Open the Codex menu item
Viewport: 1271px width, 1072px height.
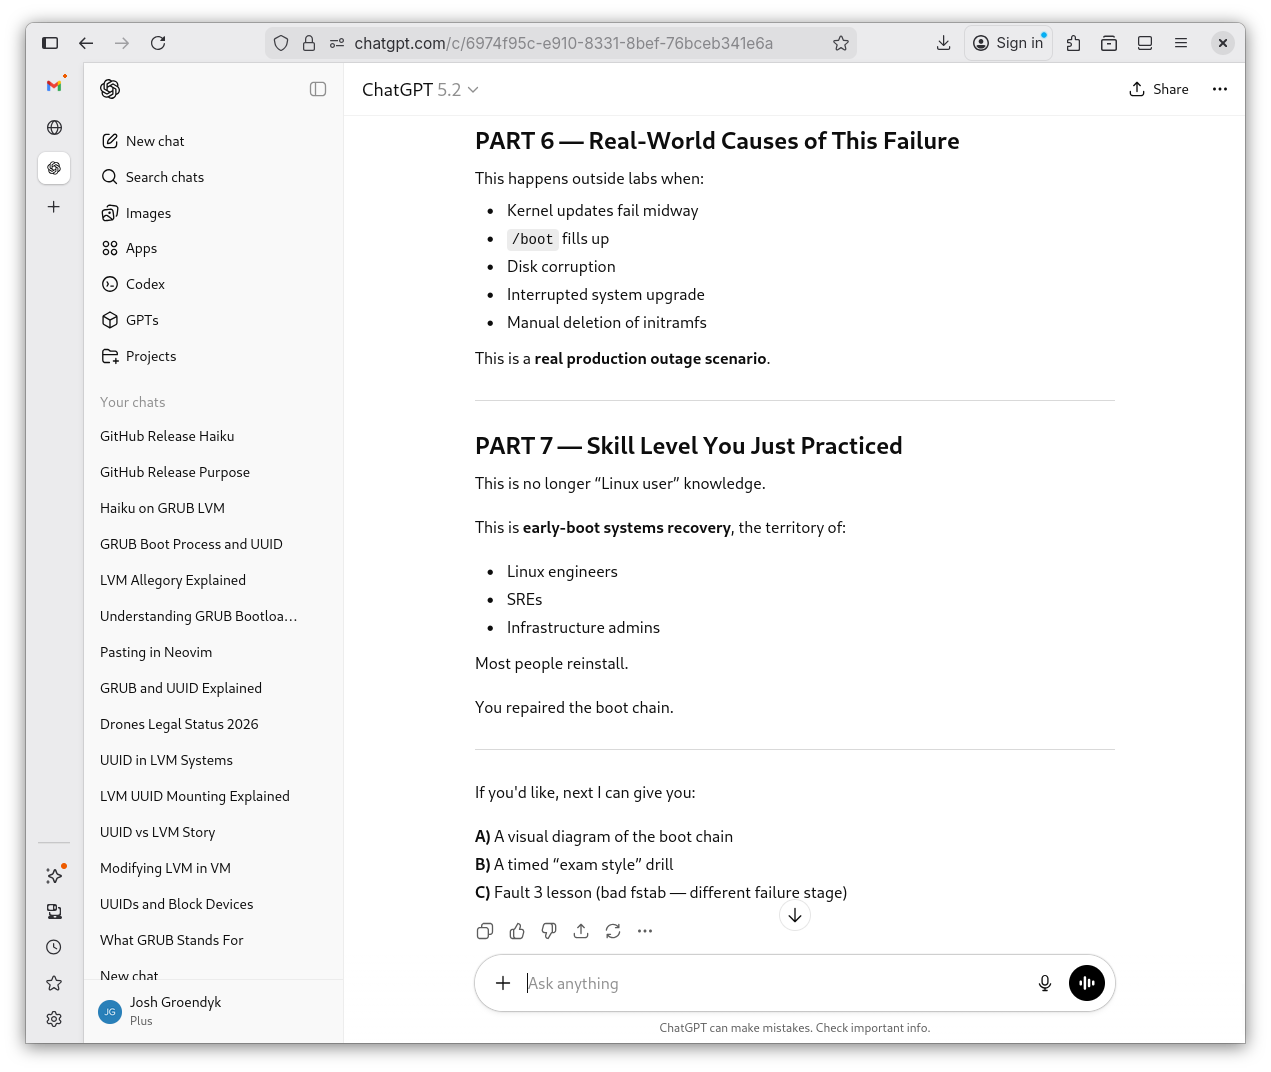point(145,284)
